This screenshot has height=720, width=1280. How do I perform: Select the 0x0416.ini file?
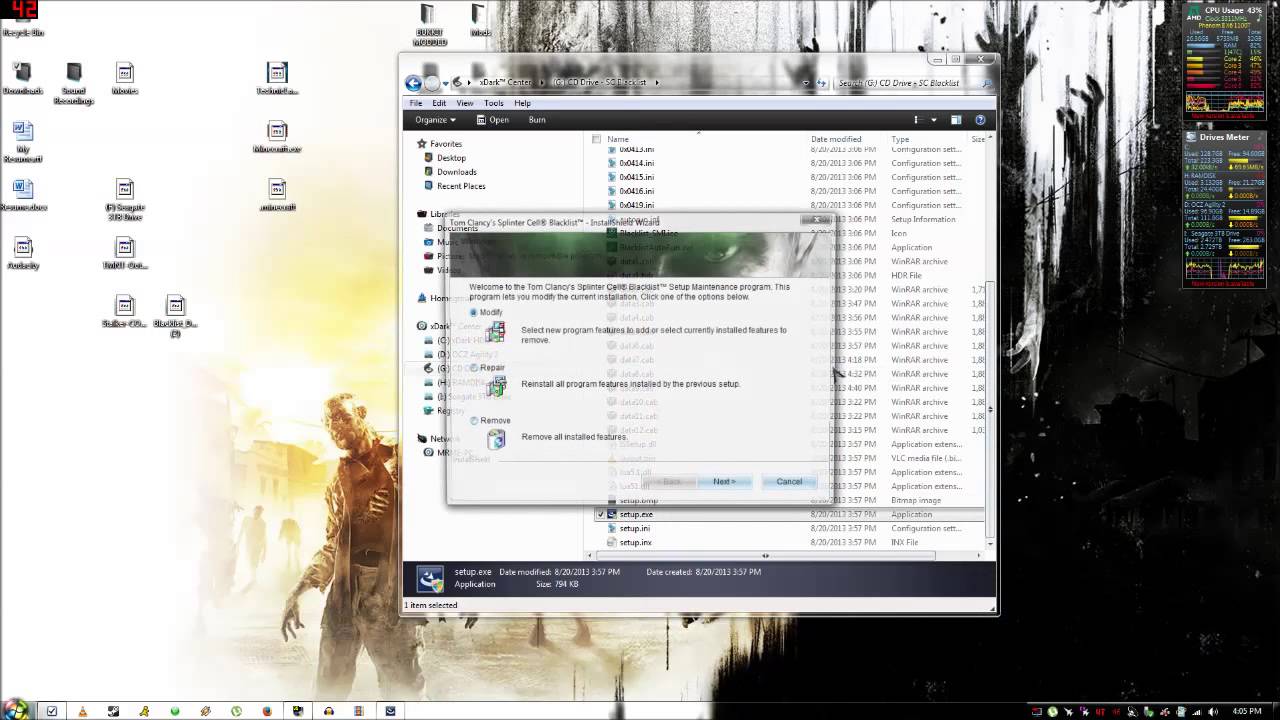click(636, 191)
